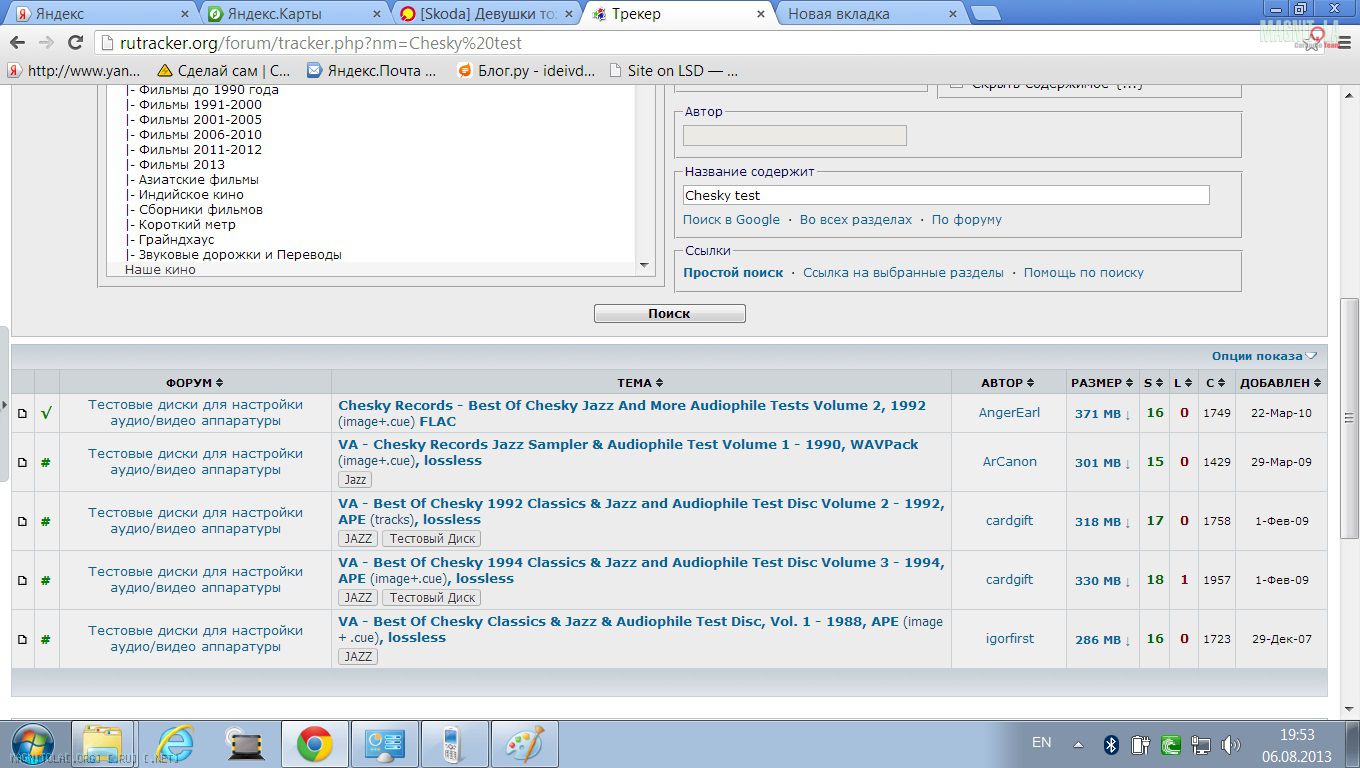
Task: Open the http://www.yan... bookmark
Action: [x=74, y=71]
